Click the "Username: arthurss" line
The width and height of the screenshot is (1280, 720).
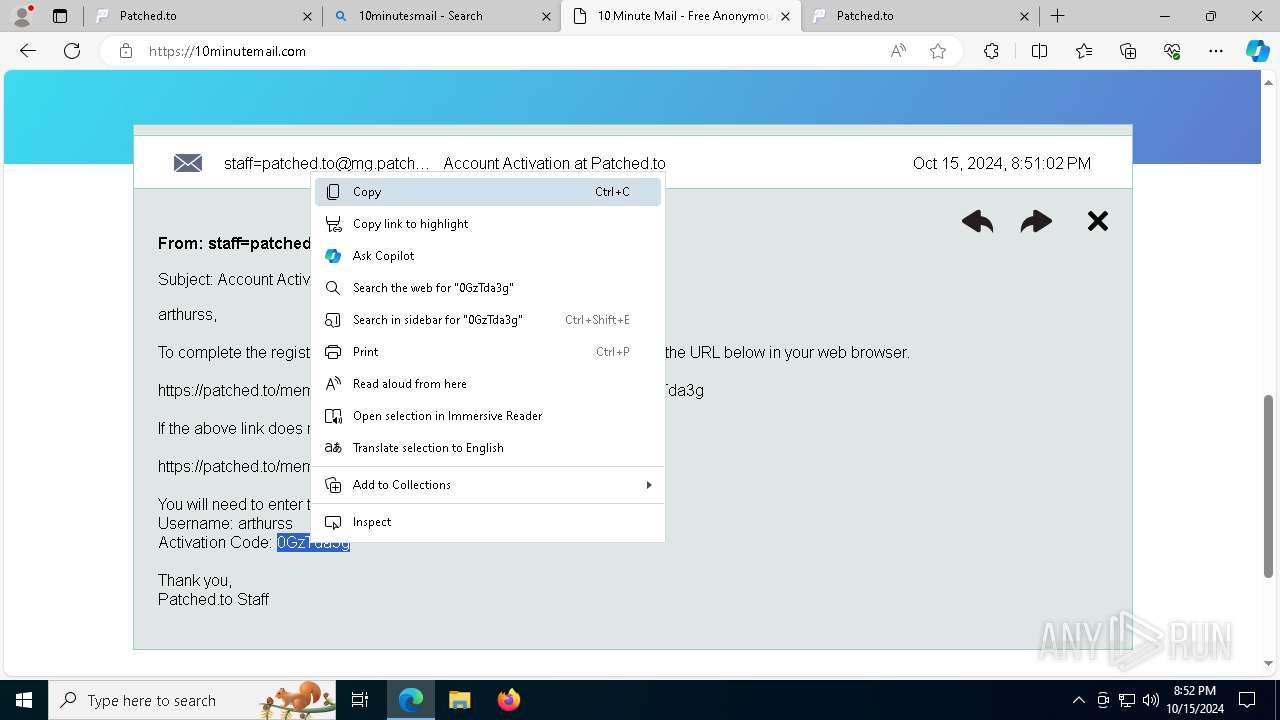tap(225, 523)
